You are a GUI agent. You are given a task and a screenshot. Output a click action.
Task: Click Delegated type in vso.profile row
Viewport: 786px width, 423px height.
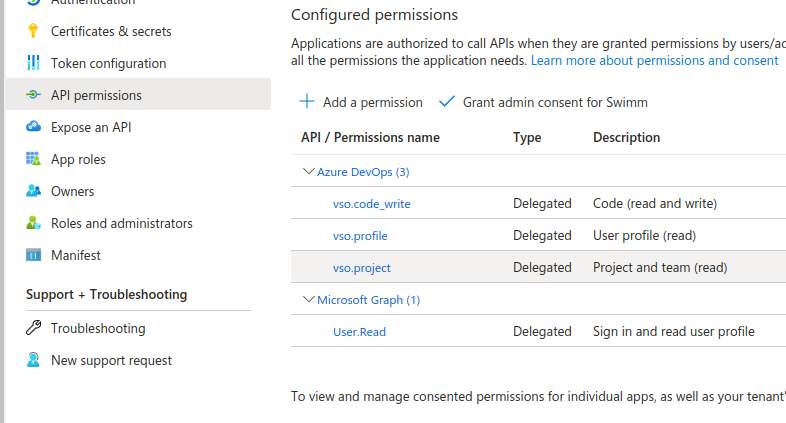pos(542,236)
